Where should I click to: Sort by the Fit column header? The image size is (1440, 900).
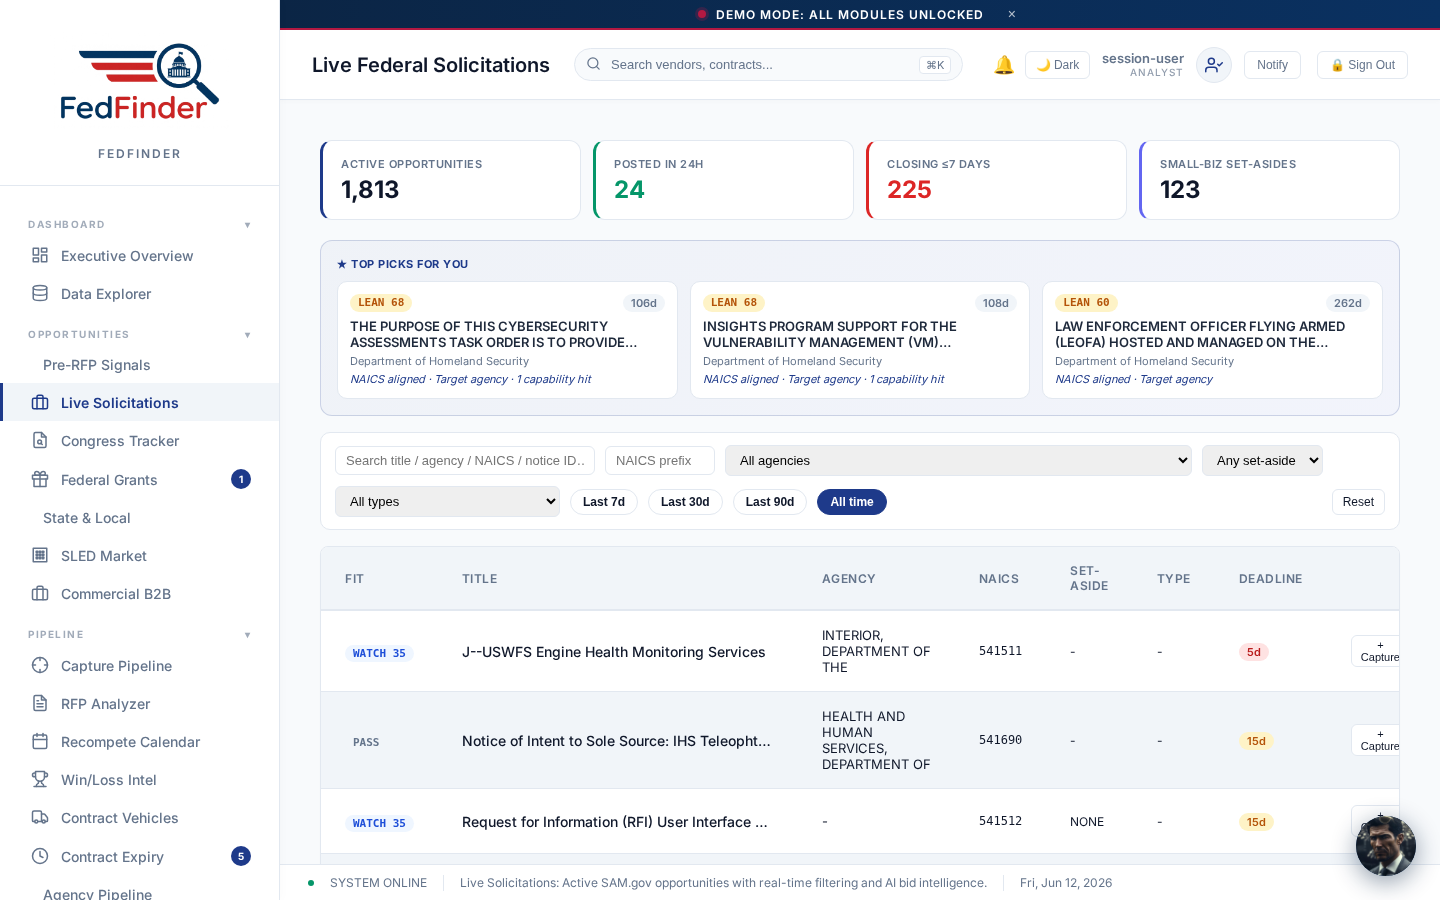[x=354, y=579]
